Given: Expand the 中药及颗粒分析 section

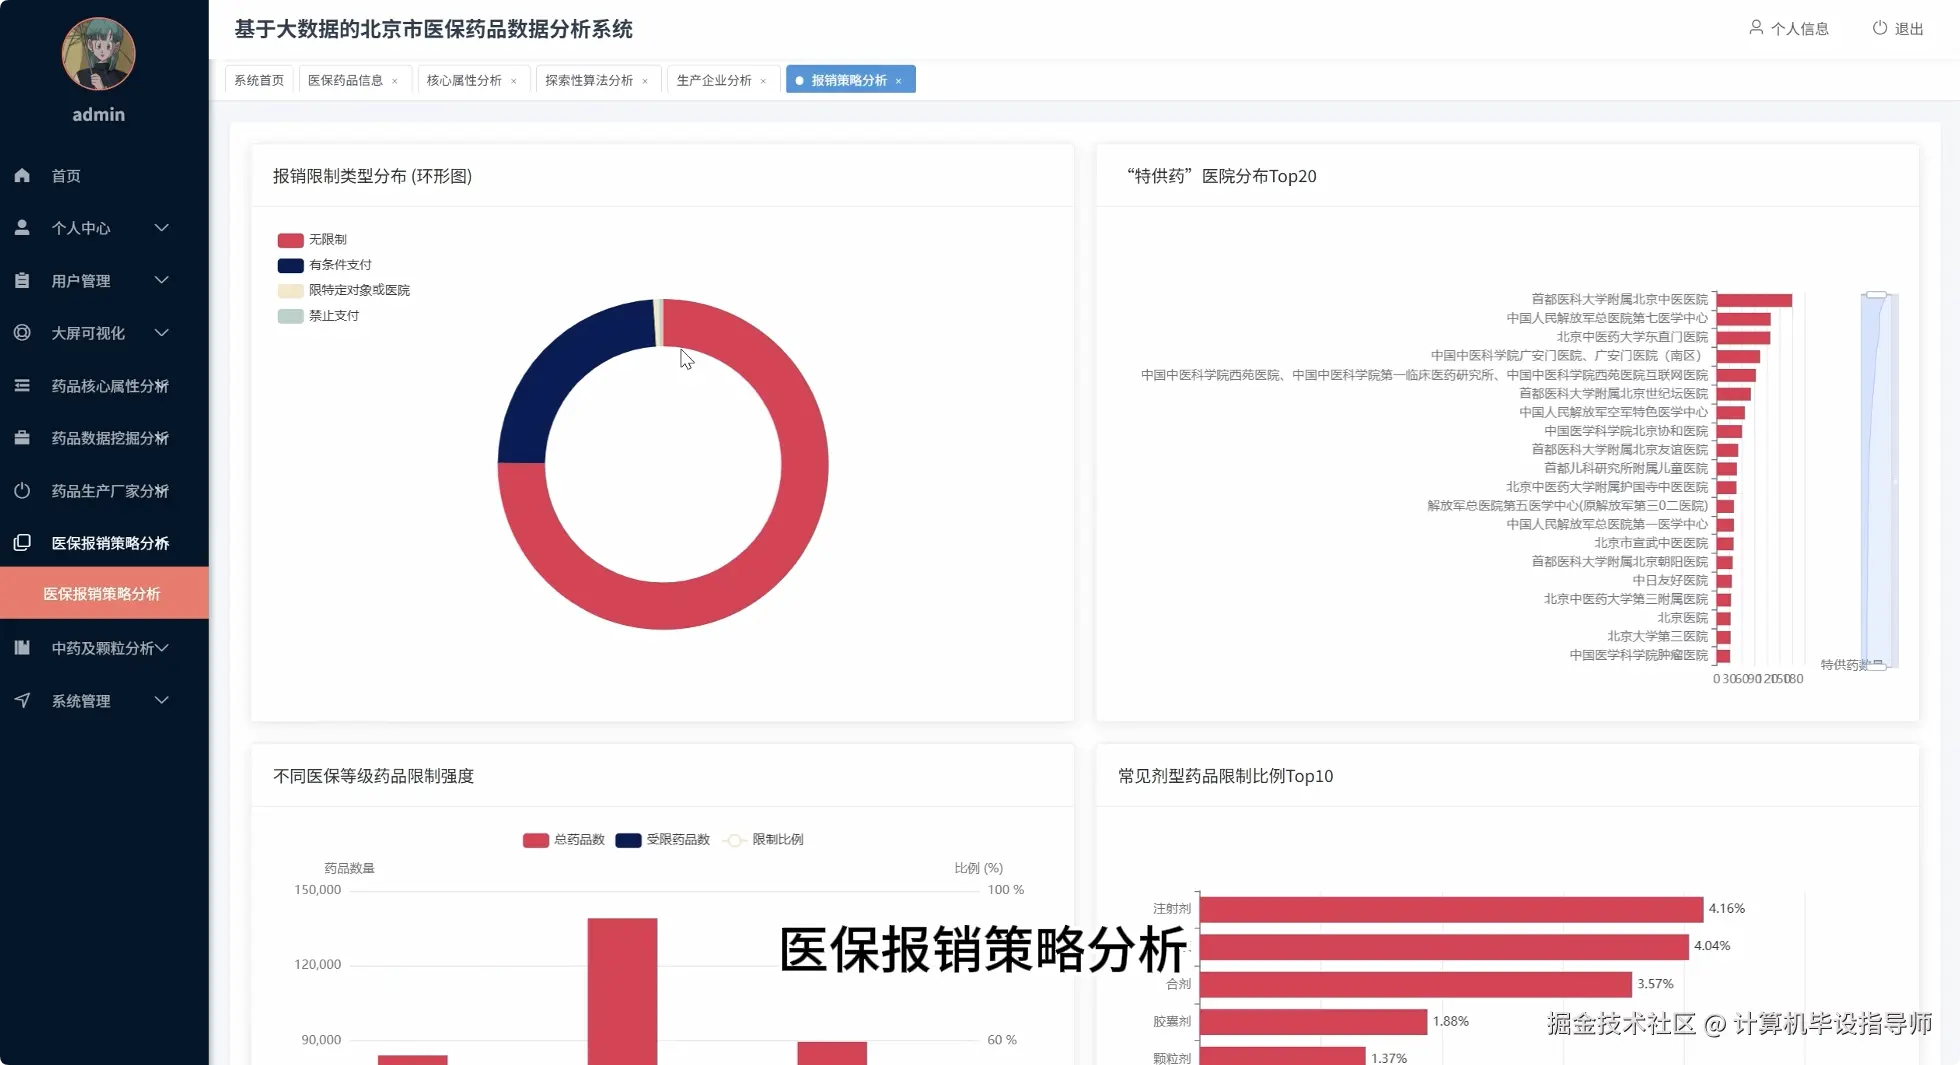Looking at the screenshot, I should tap(163, 648).
